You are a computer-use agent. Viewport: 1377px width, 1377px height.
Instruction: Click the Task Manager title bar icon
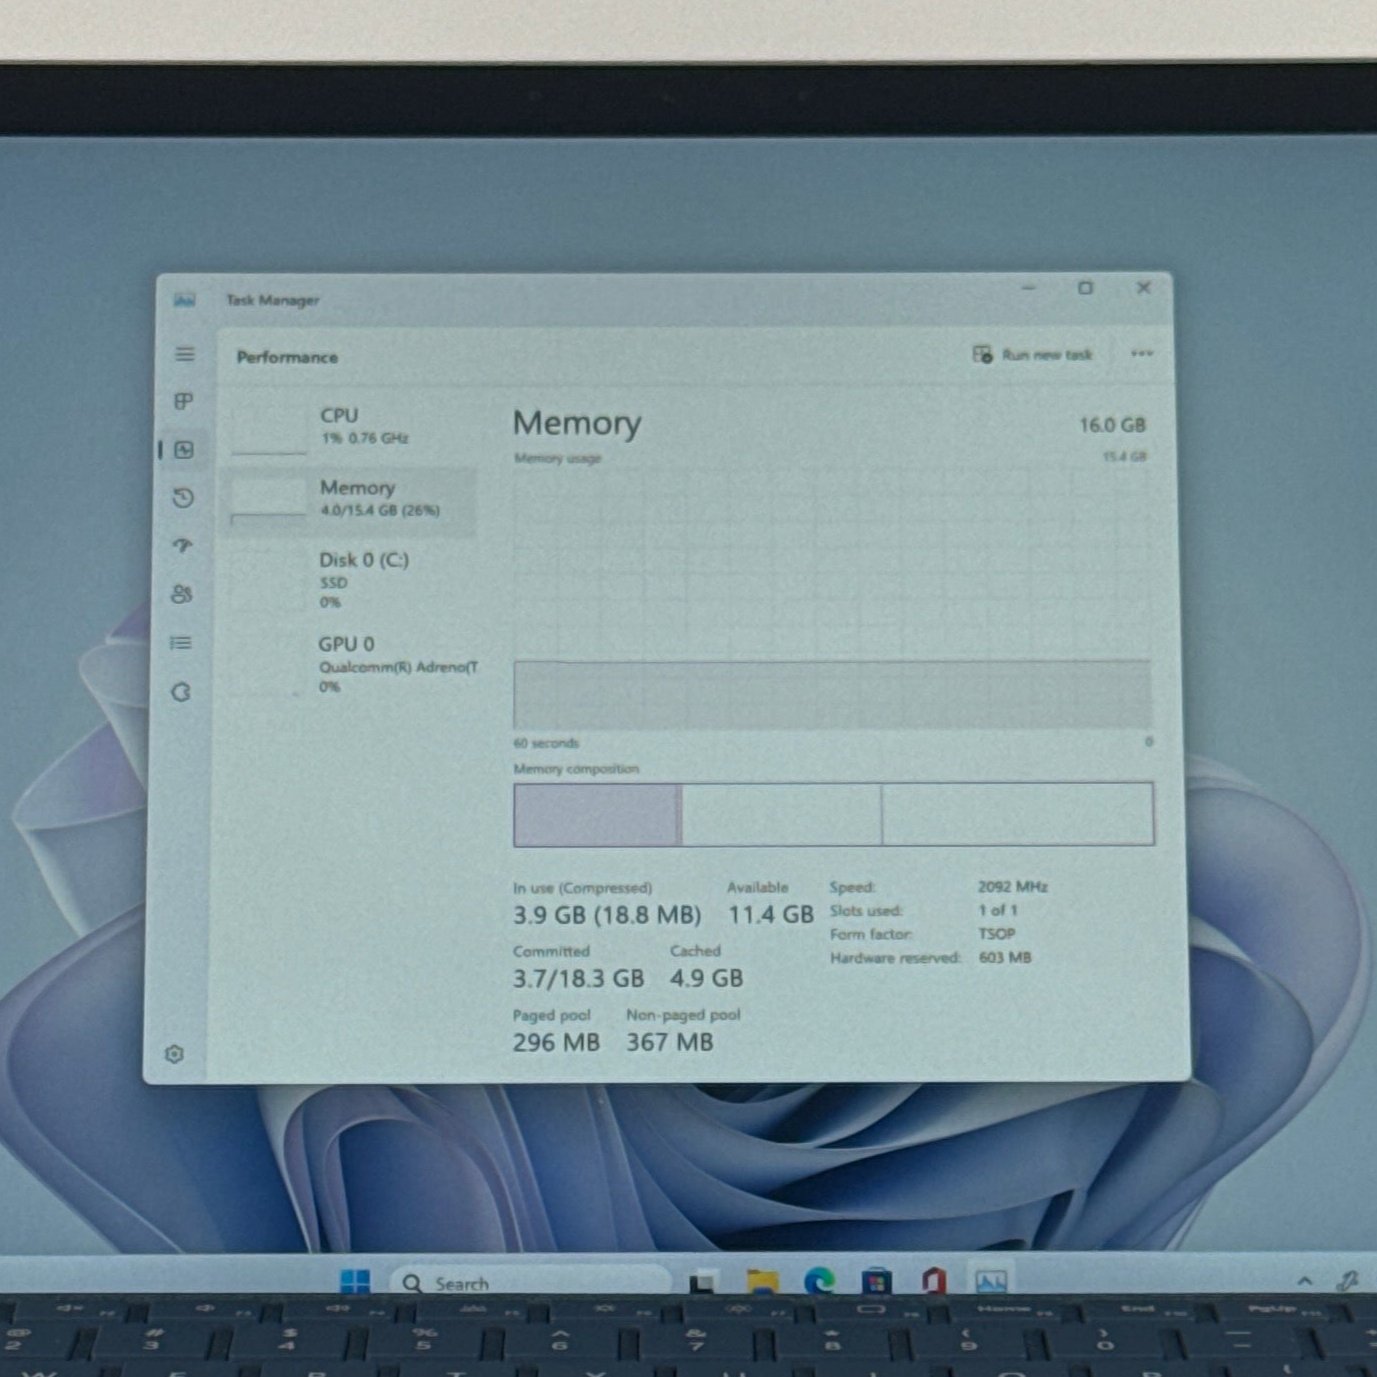[x=185, y=299]
